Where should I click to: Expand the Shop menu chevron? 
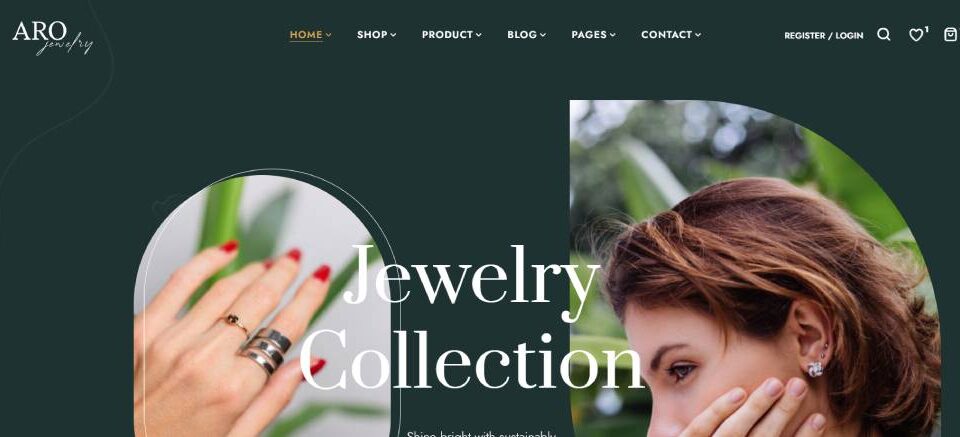click(x=393, y=35)
